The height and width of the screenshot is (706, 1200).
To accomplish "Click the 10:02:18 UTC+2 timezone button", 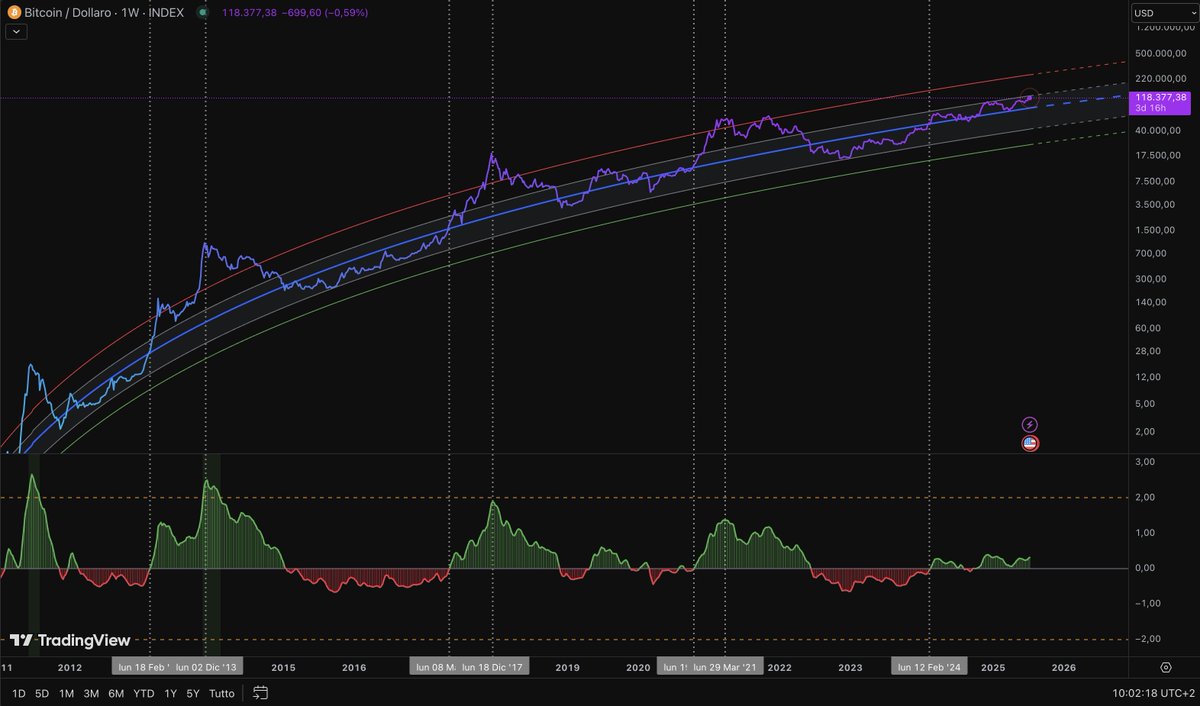I will 1152,693.
